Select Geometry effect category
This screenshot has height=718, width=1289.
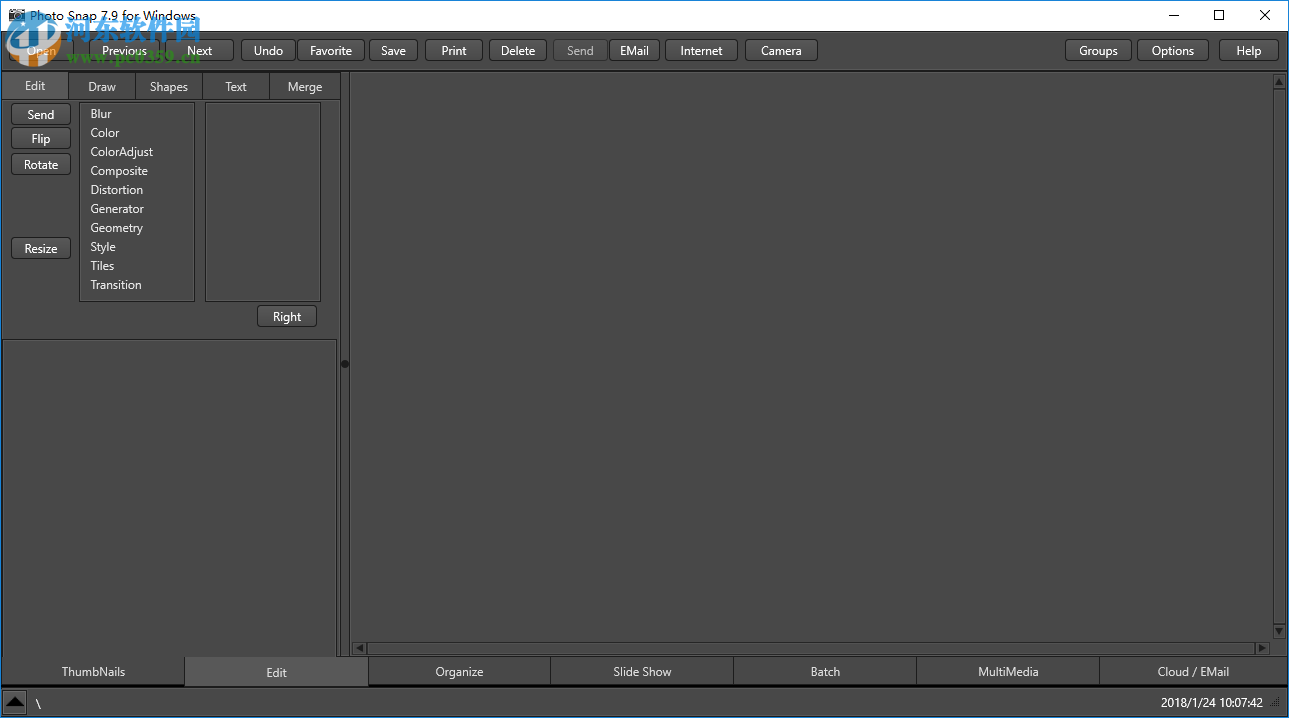[x=117, y=228]
